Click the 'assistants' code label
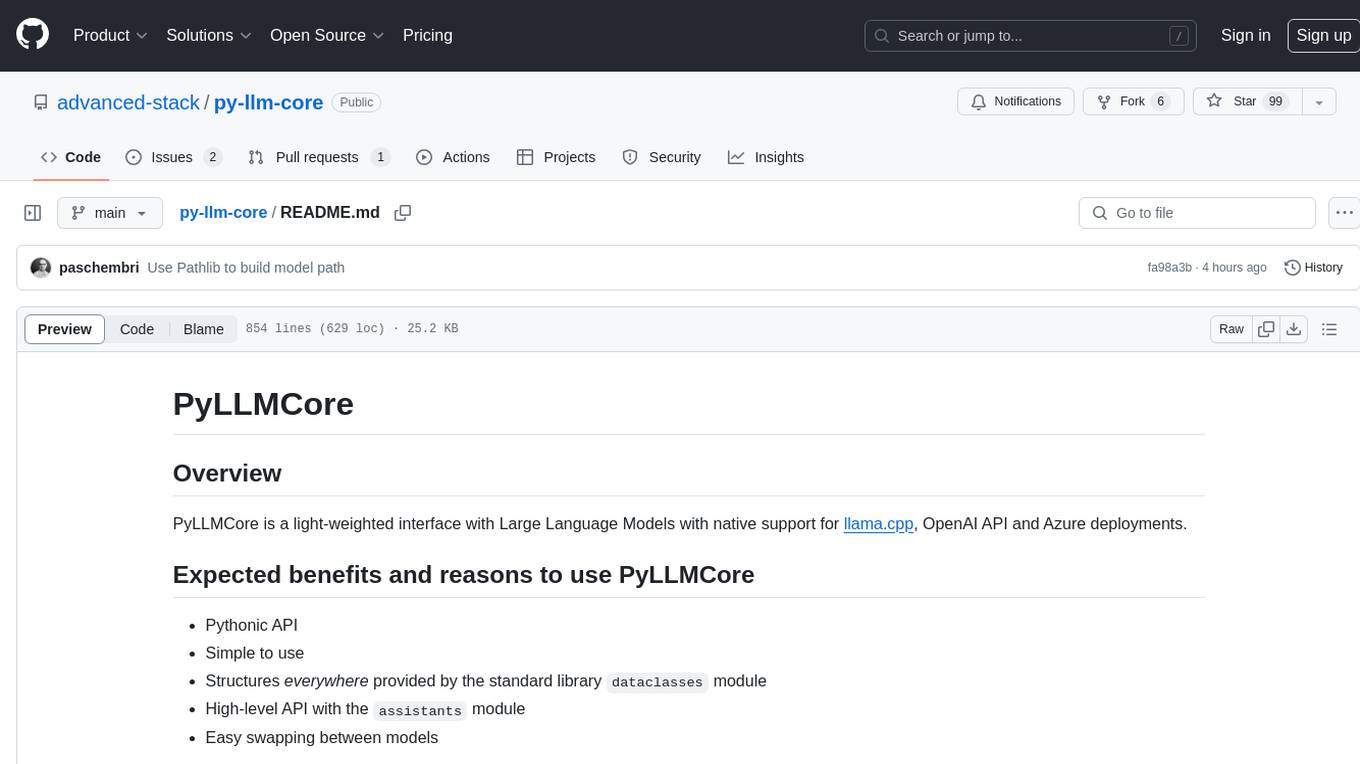 point(420,710)
